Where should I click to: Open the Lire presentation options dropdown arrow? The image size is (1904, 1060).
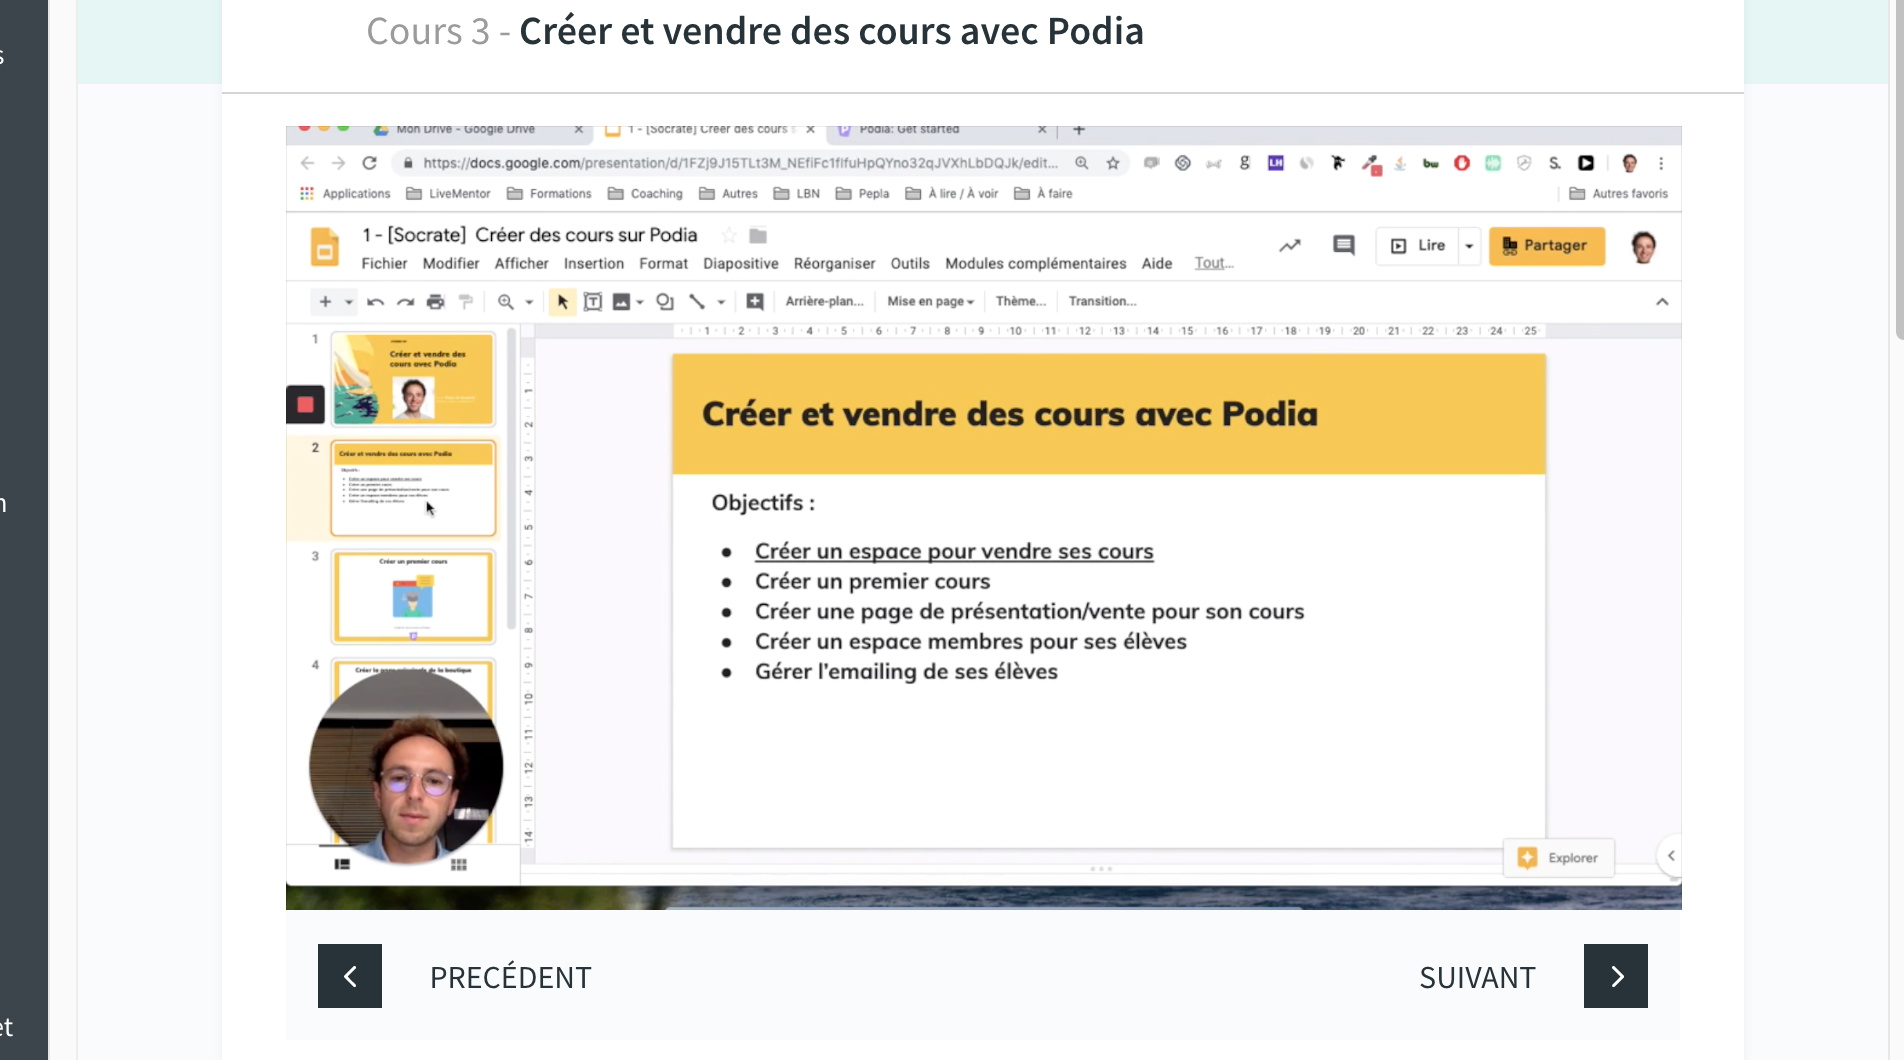pyautogui.click(x=1469, y=245)
